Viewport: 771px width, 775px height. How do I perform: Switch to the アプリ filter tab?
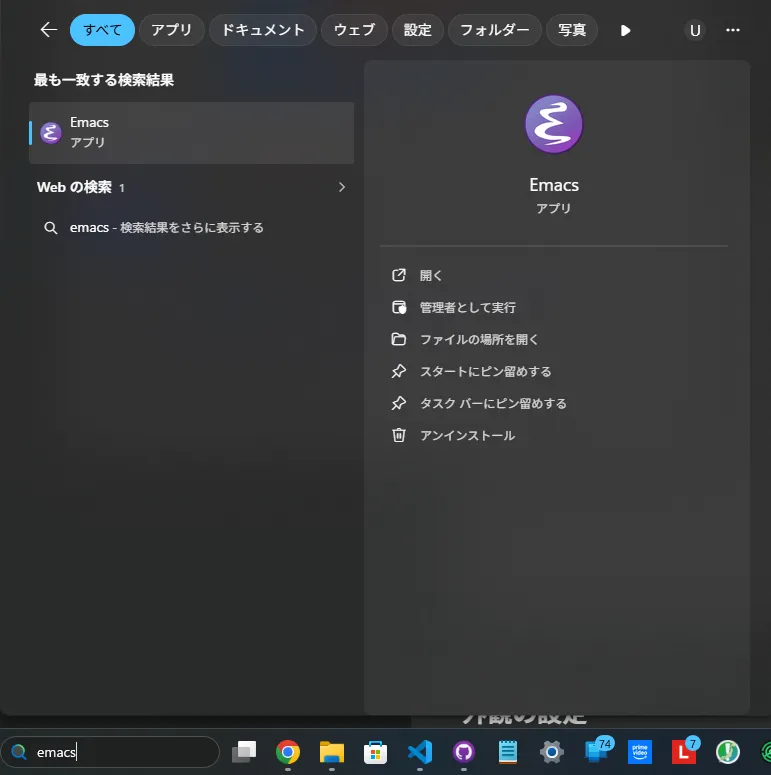171,30
